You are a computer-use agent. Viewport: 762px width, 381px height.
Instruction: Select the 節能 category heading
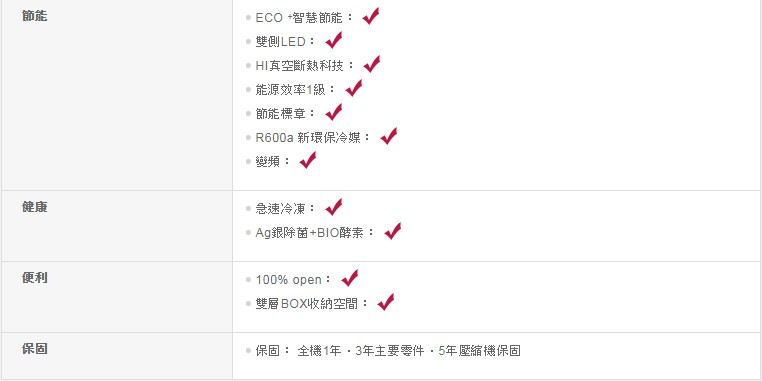pyautogui.click(x=35, y=16)
